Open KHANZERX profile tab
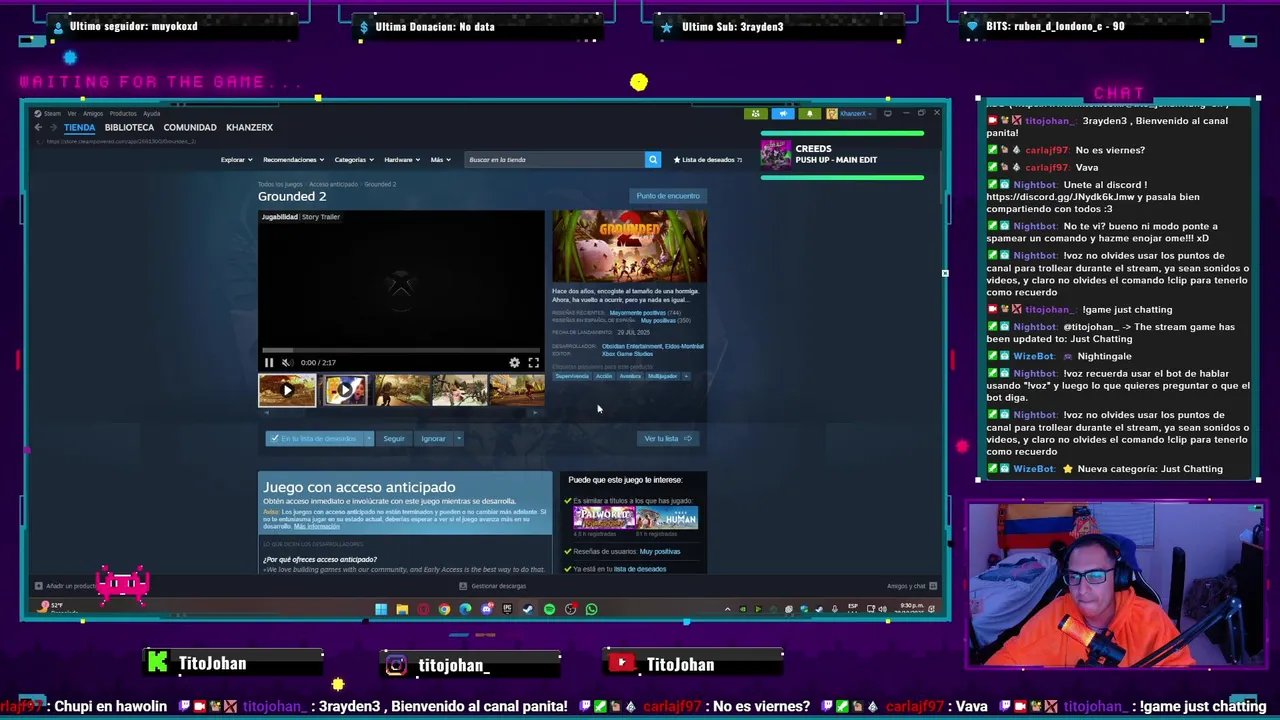1280x720 pixels. point(249,127)
